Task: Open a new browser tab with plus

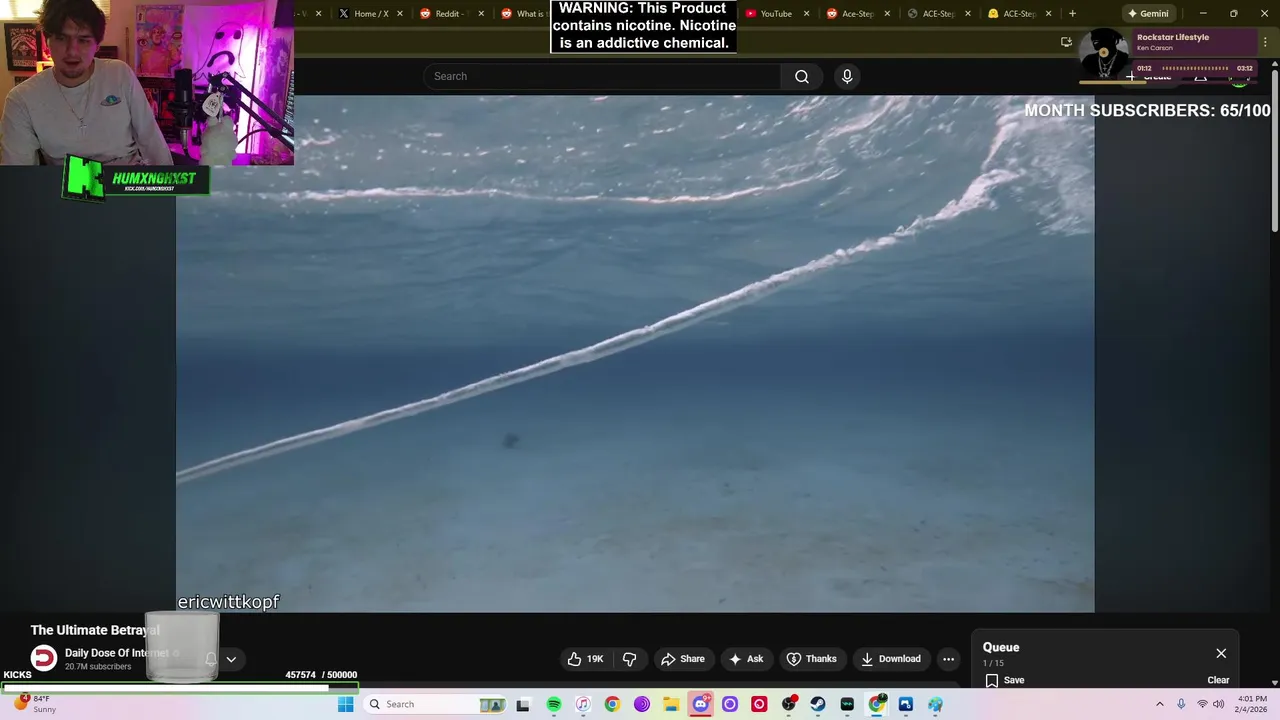Action: point(1072,13)
